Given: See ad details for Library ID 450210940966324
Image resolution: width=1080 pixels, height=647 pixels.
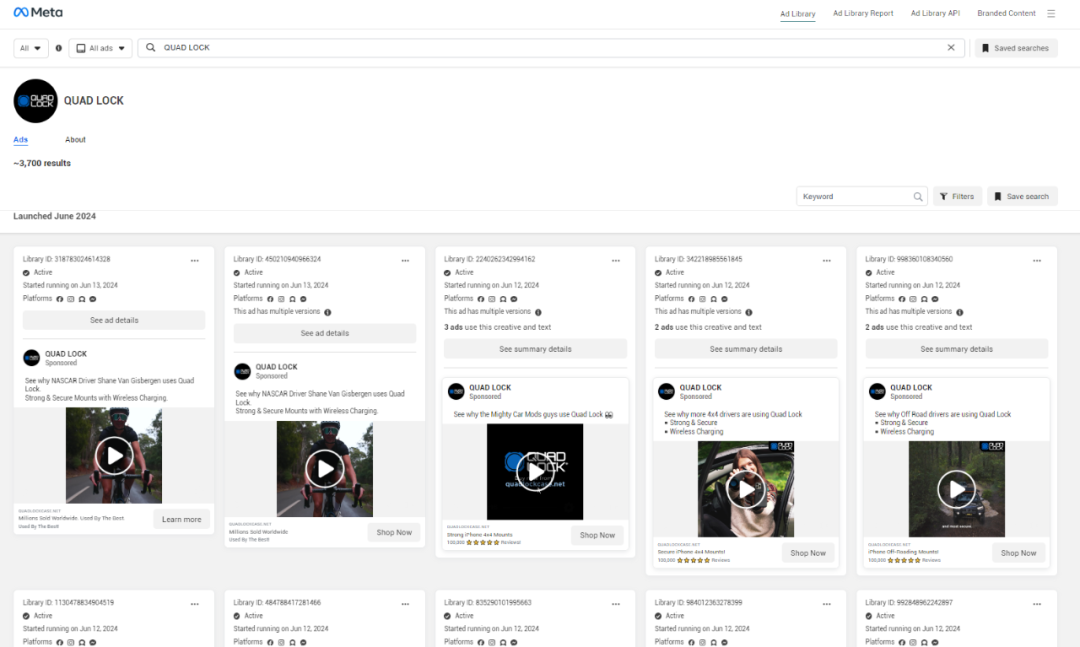Looking at the screenshot, I should click(x=324, y=333).
